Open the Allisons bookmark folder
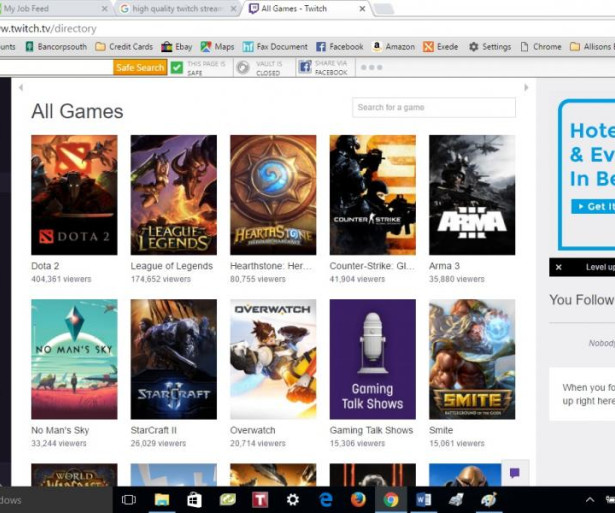The image size is (615, 513). point(592,47)
